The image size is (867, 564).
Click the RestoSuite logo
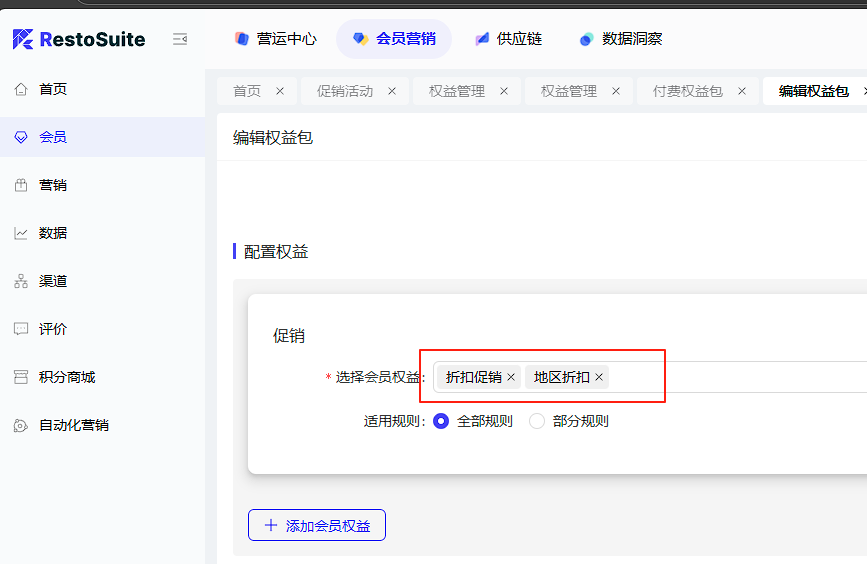79,39
